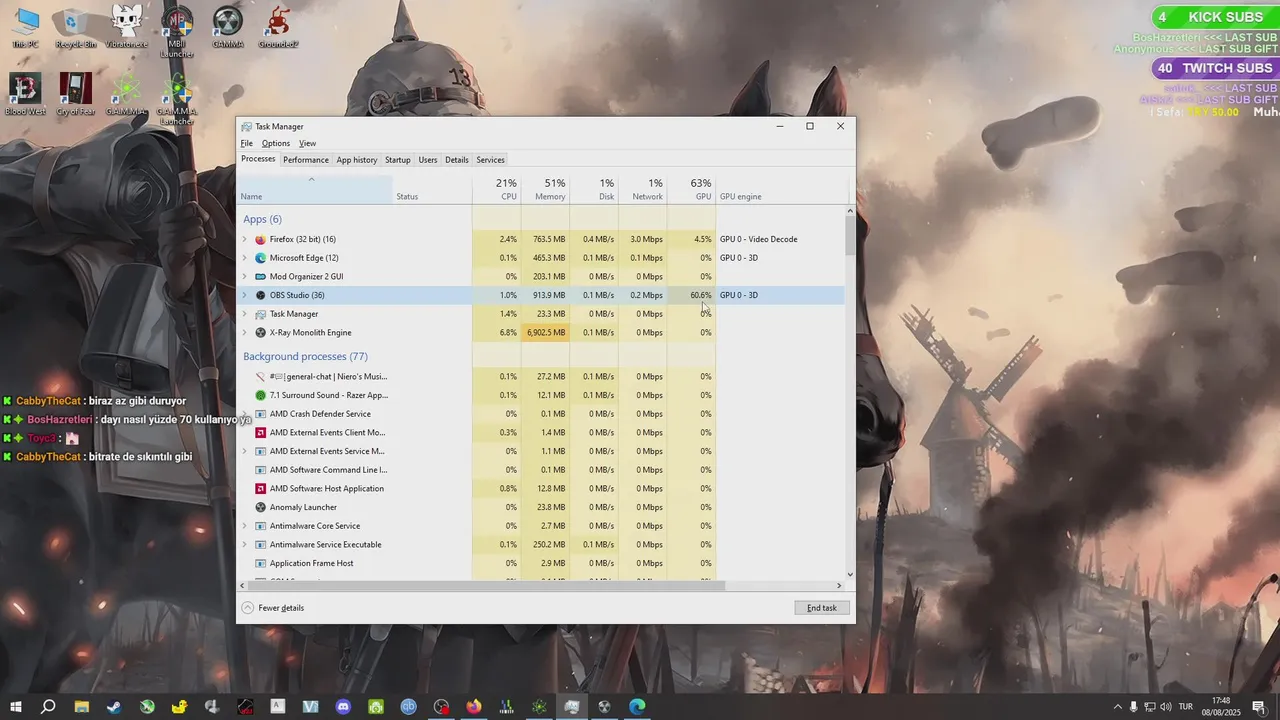Select the Vibrato.exe desktop icon
Image resolution: width=1280 pixels, height=720 pixels.
tap(126, 27)
